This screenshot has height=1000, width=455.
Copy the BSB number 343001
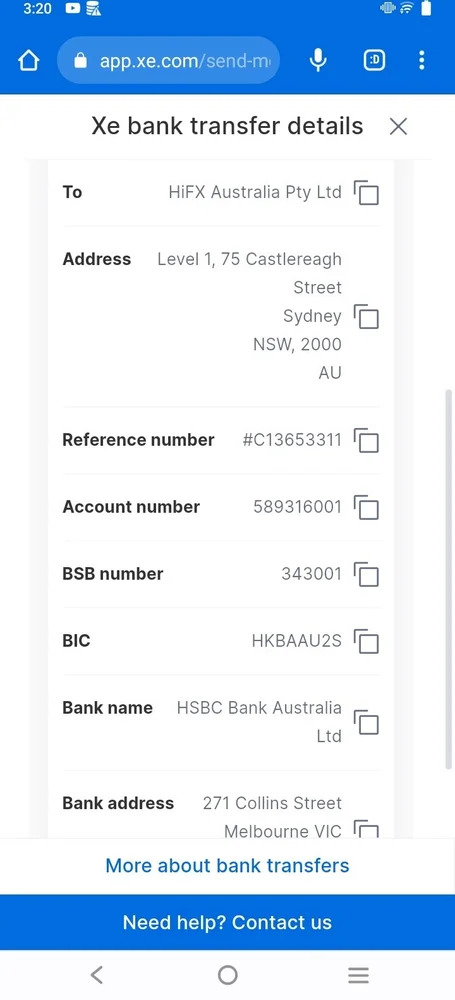click(366, 574)
